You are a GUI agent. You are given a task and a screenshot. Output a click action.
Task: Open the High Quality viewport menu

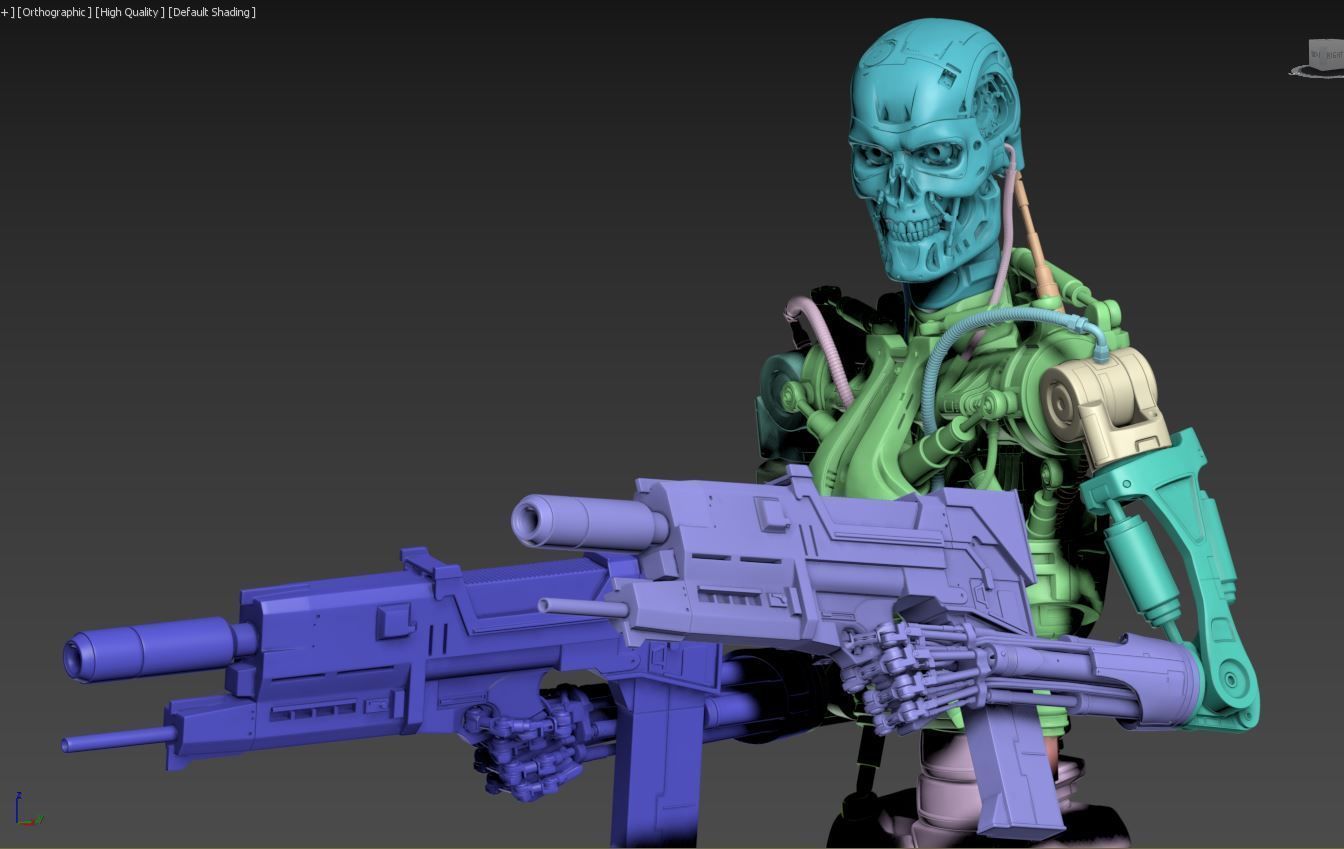click(130, 12)
